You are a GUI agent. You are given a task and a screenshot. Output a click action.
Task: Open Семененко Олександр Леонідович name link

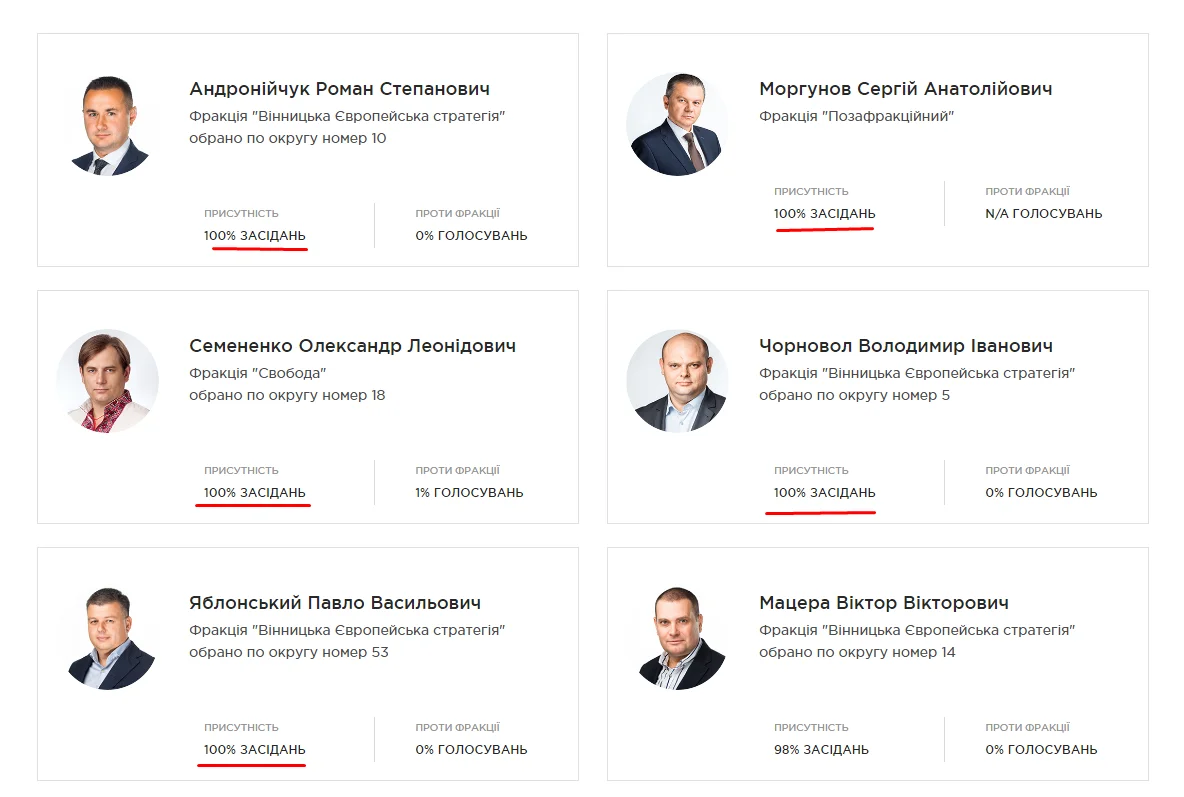coord(352,346)
